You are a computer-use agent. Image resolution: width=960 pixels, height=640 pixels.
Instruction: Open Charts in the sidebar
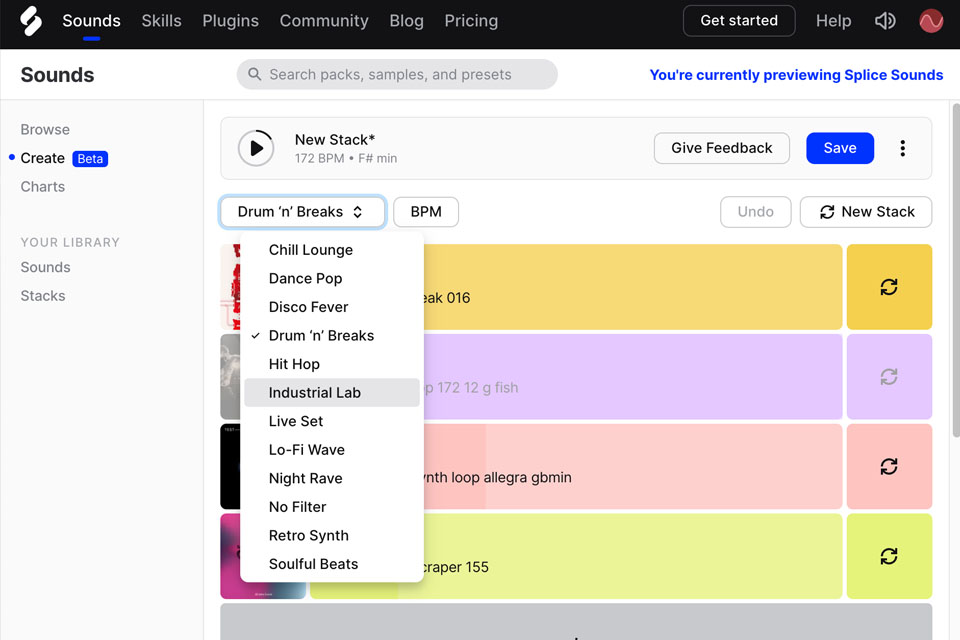pos(43,187)
